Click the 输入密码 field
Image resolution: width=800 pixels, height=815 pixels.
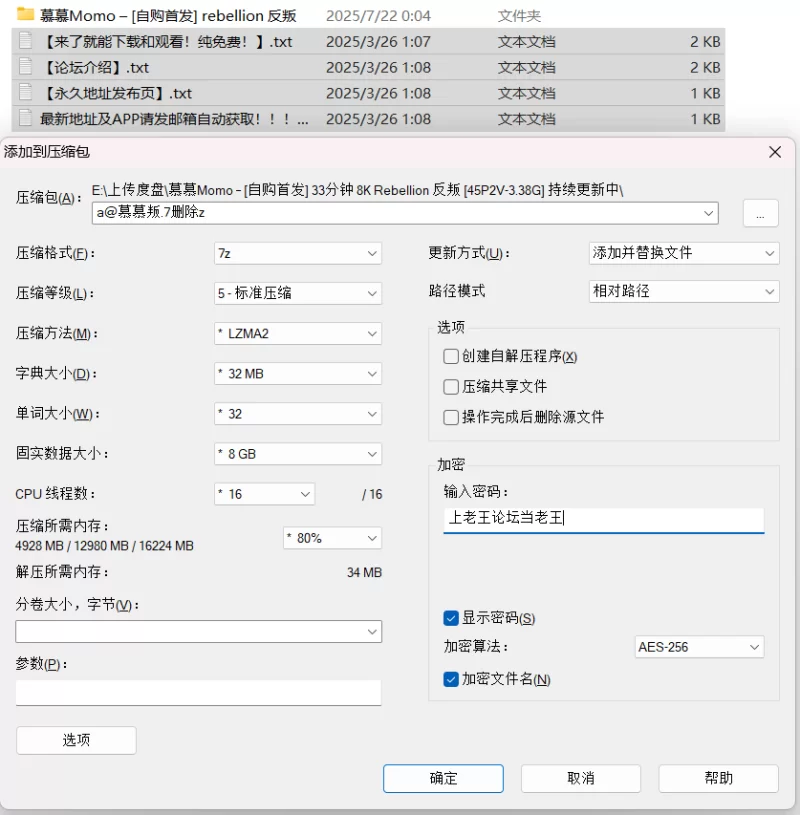point(604,519)
